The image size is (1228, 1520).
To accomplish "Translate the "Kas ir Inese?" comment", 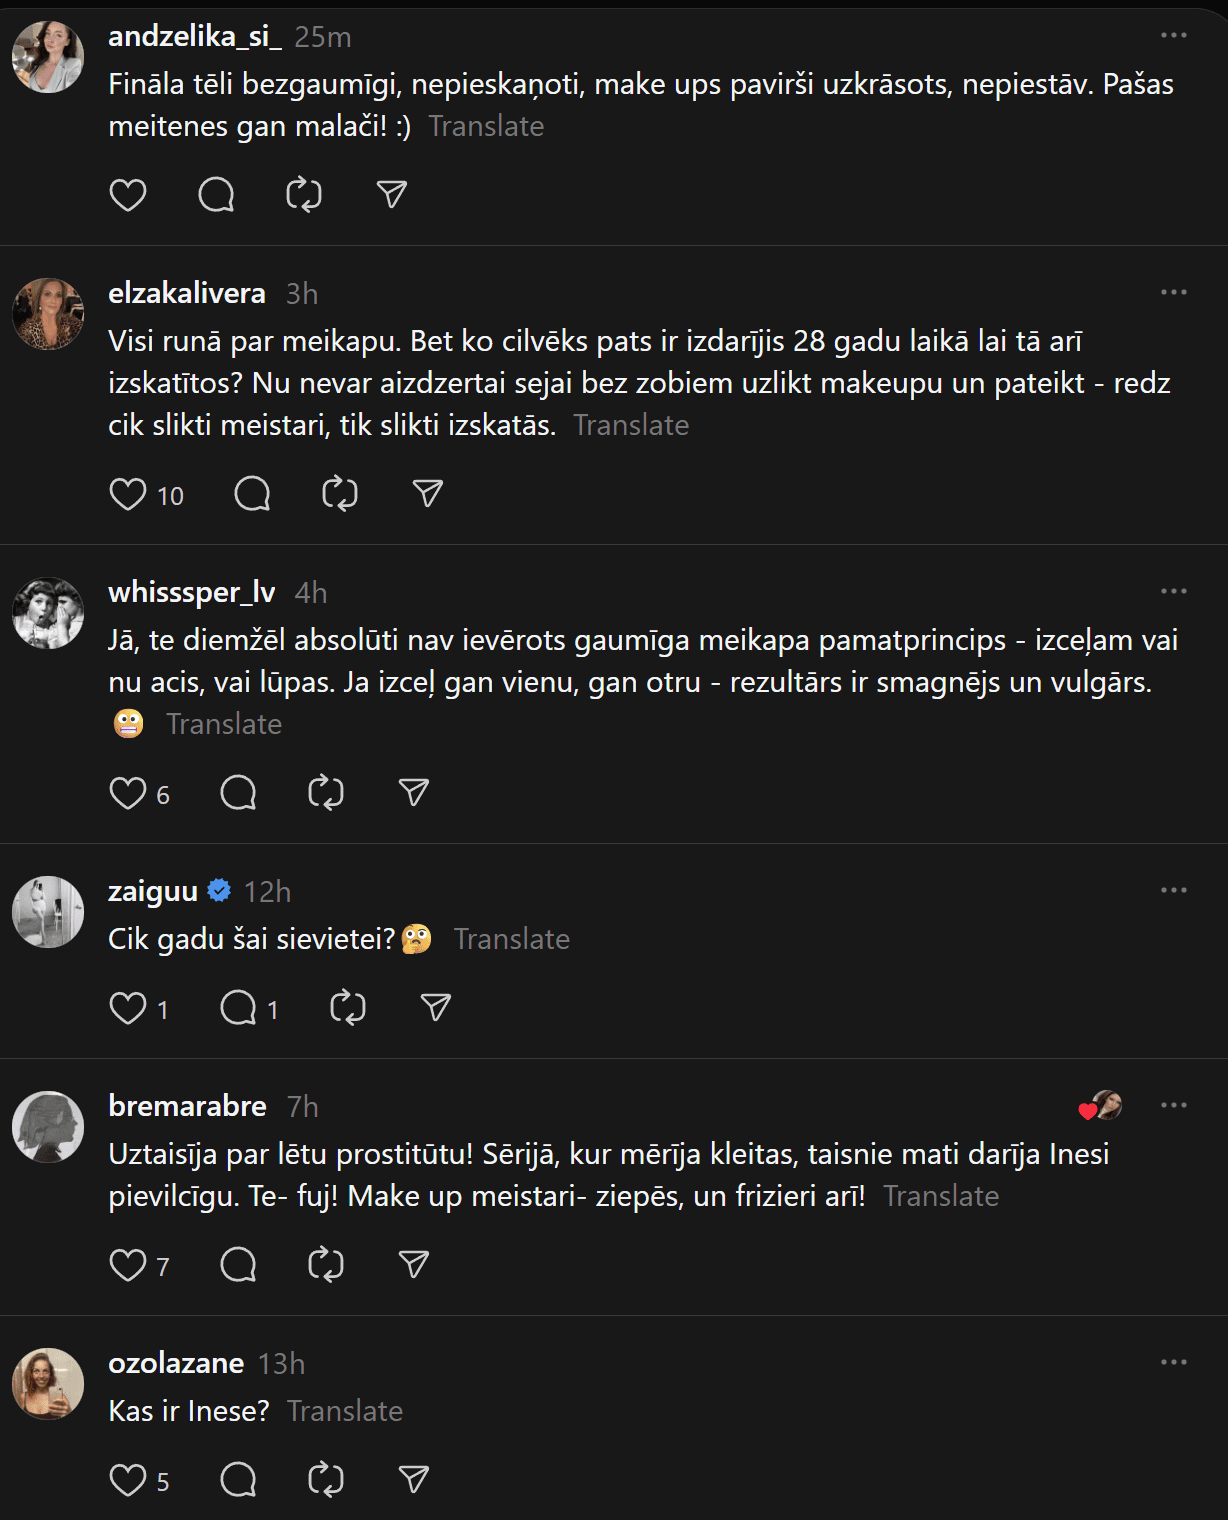I will (345, 1411).
